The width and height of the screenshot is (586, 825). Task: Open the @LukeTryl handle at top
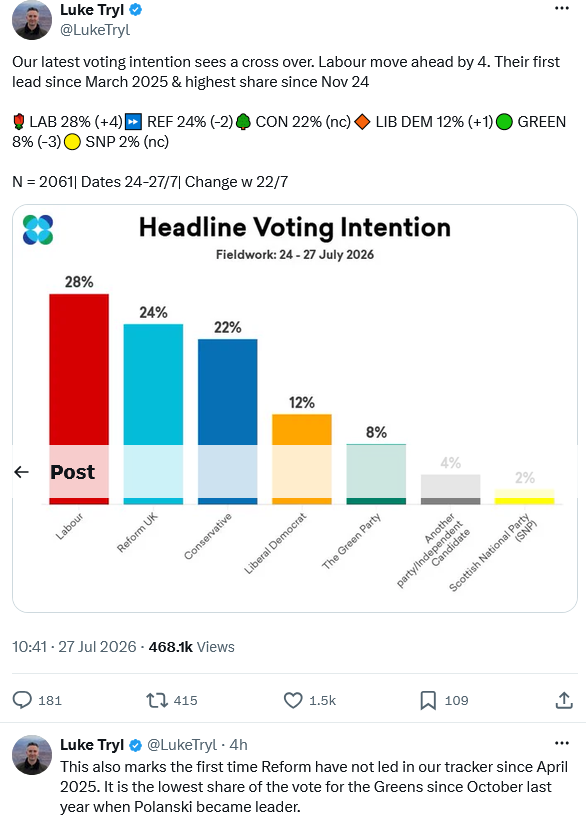(95, 30)
